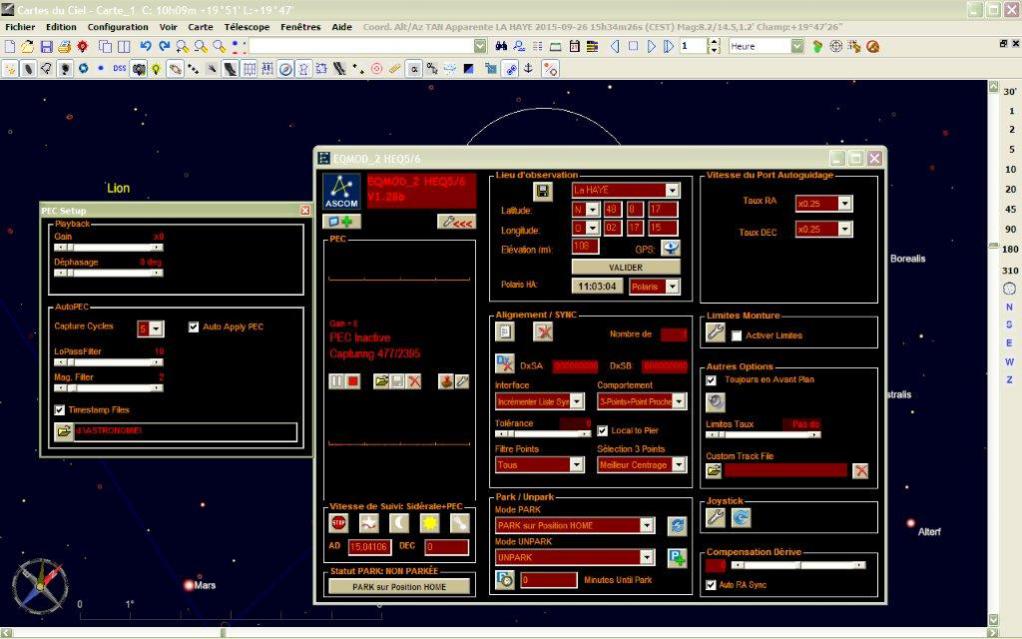Open the Edition menu
Screen dimensions: 1022x639
pyautogui.click(x=61, y=27)
